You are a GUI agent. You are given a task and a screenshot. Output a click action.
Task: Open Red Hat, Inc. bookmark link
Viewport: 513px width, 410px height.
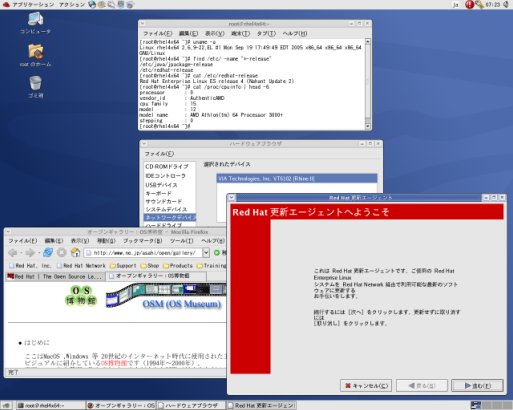point(30,266)
